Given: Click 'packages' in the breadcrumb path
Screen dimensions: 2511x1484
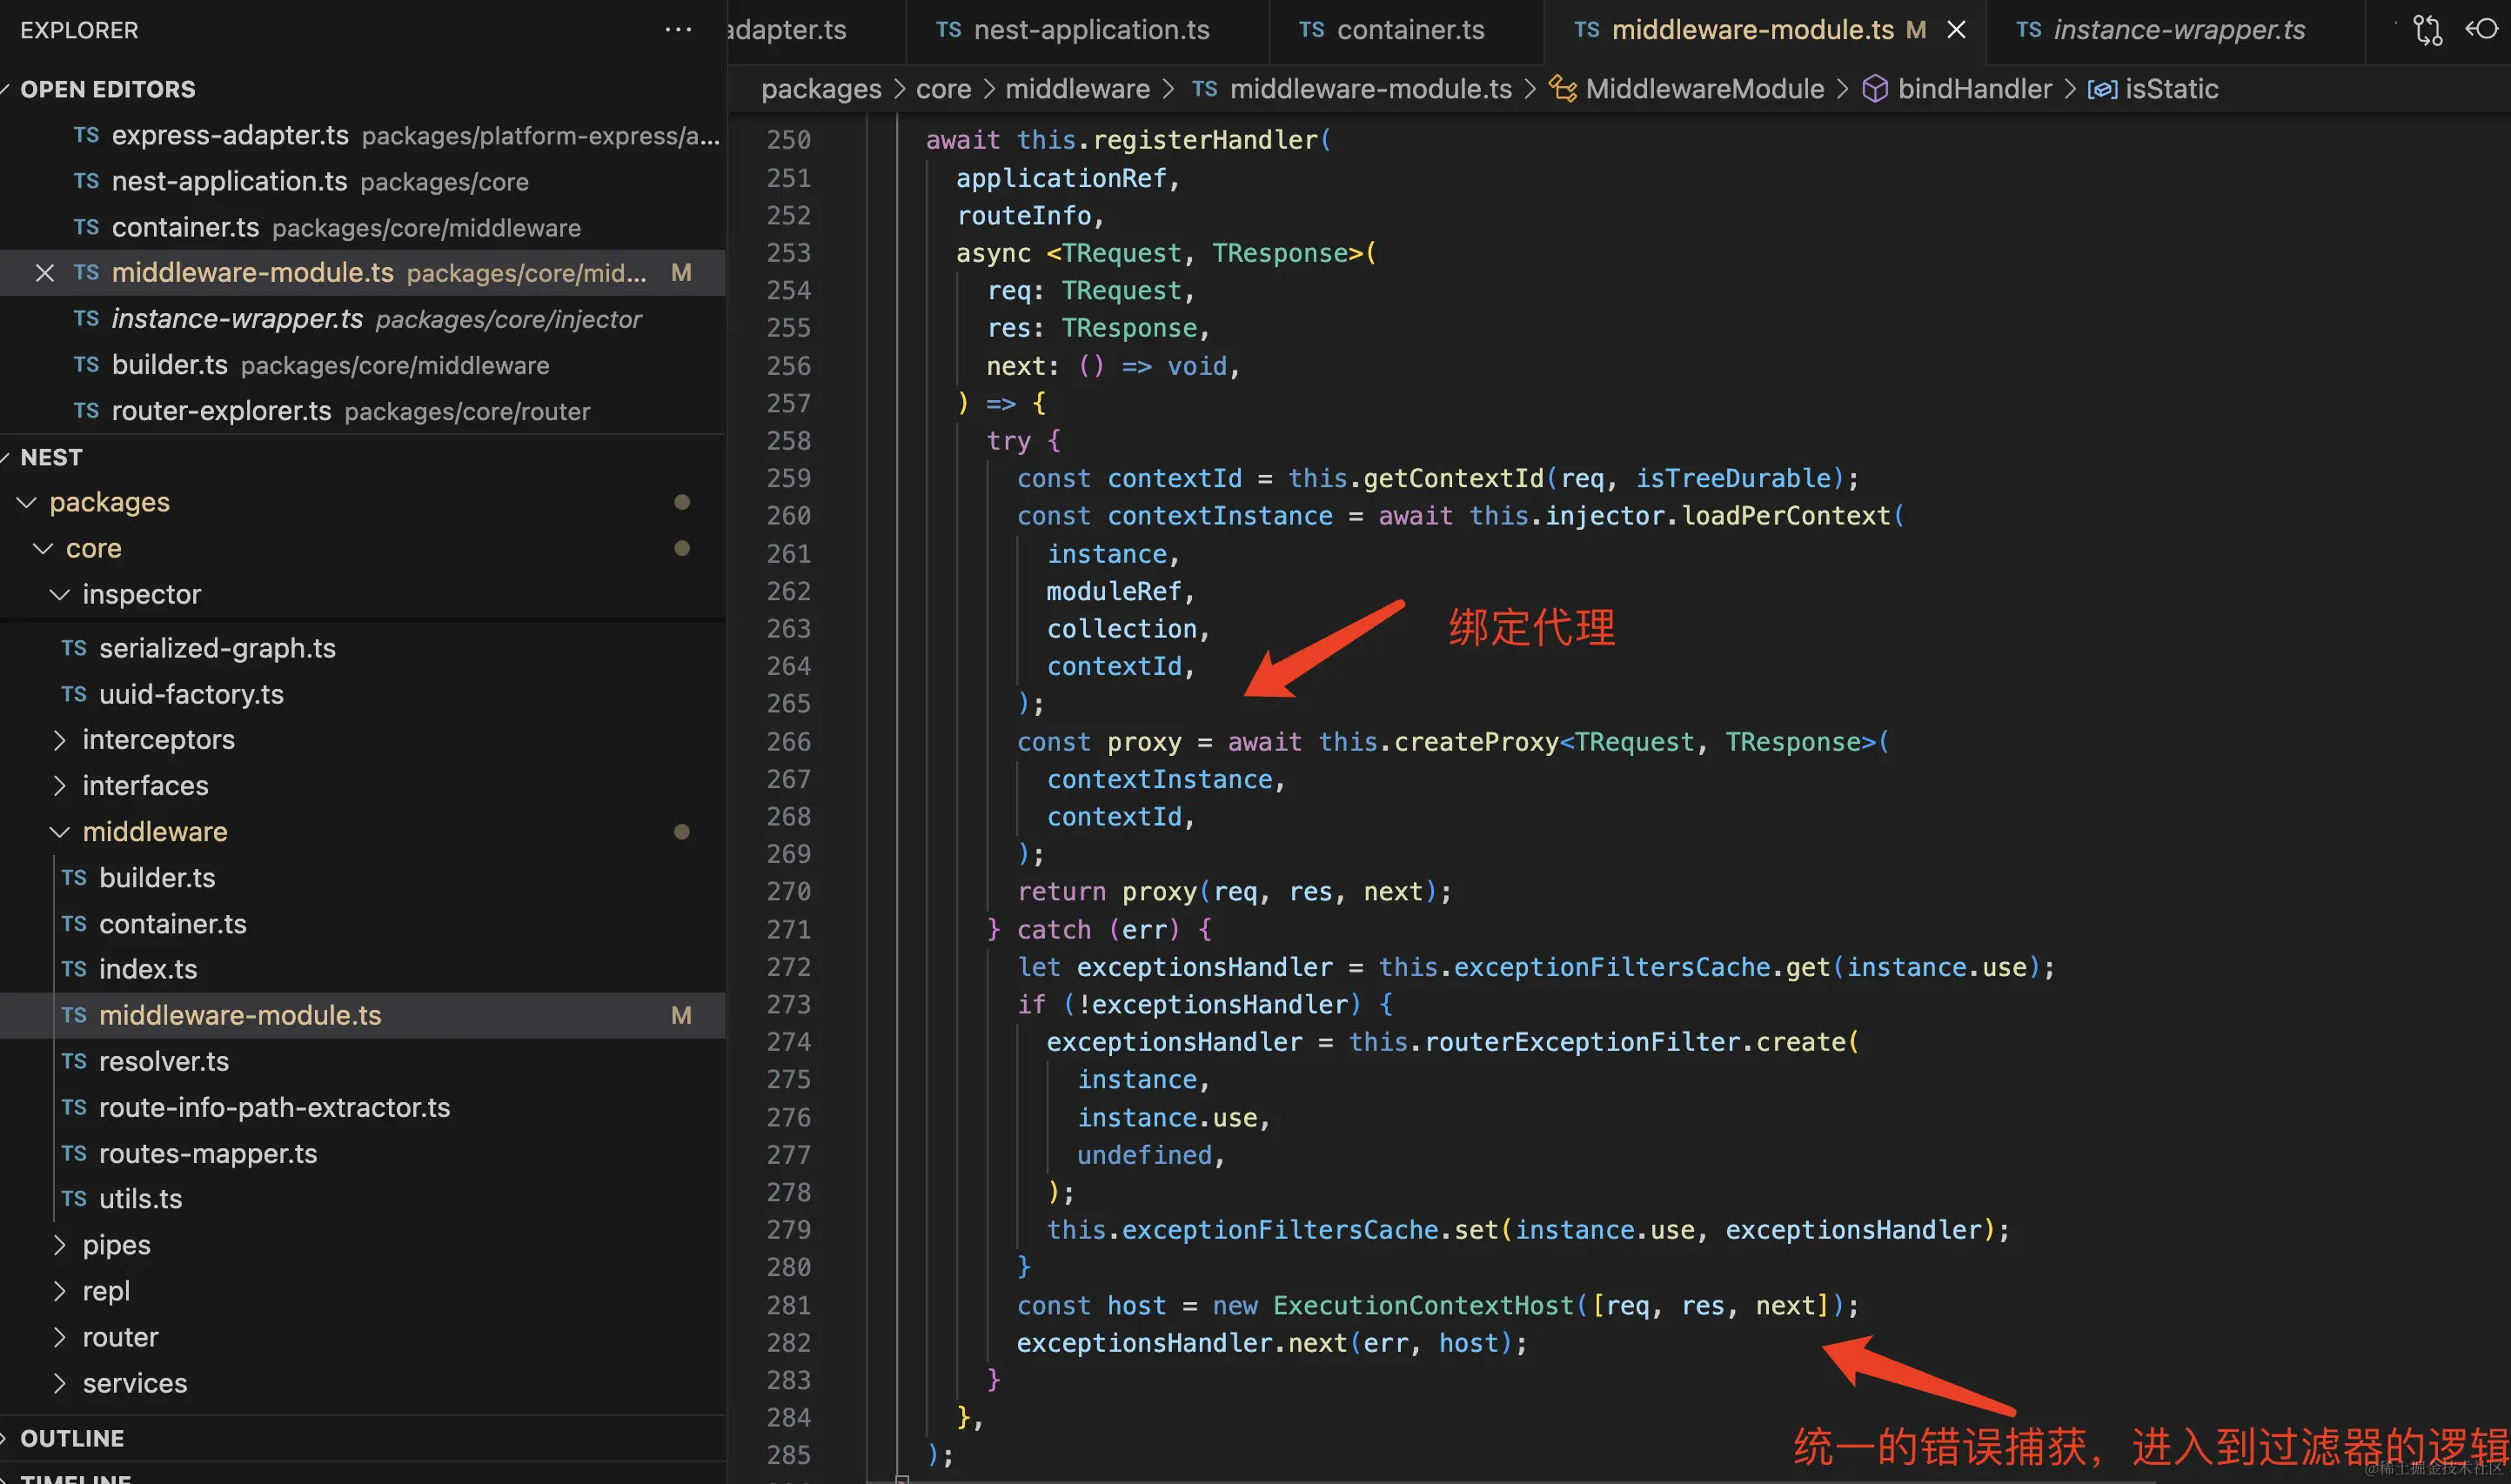Looking at the screenshot, I should click(x=821, y=89).
